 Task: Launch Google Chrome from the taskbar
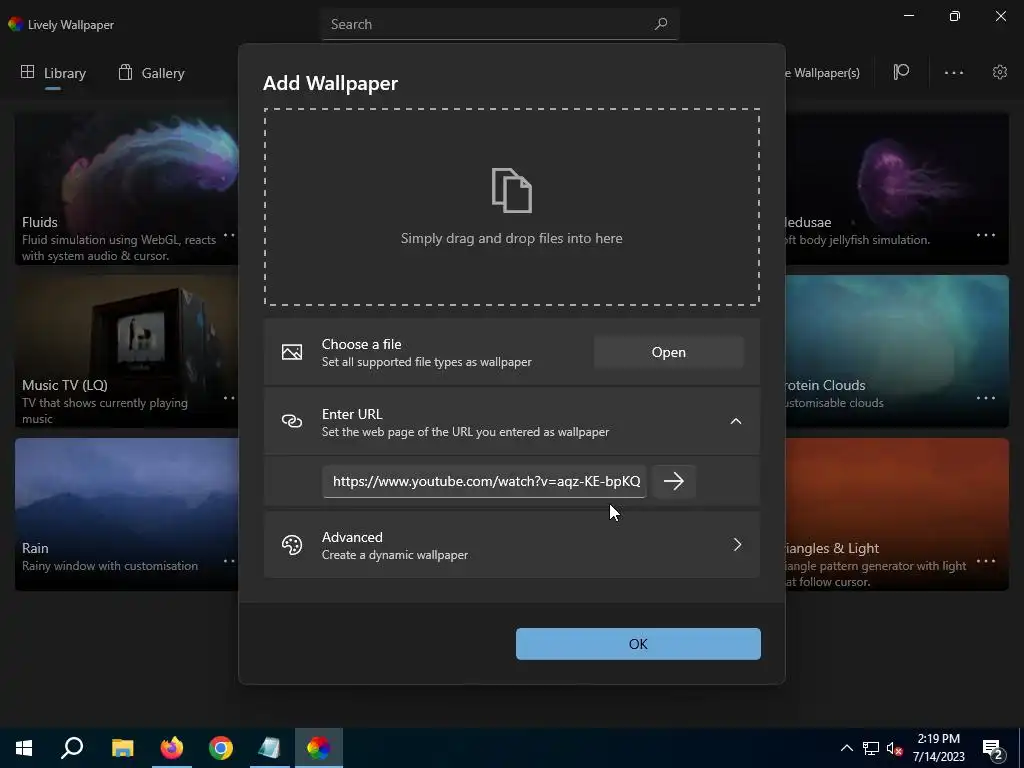coord(221,748)
